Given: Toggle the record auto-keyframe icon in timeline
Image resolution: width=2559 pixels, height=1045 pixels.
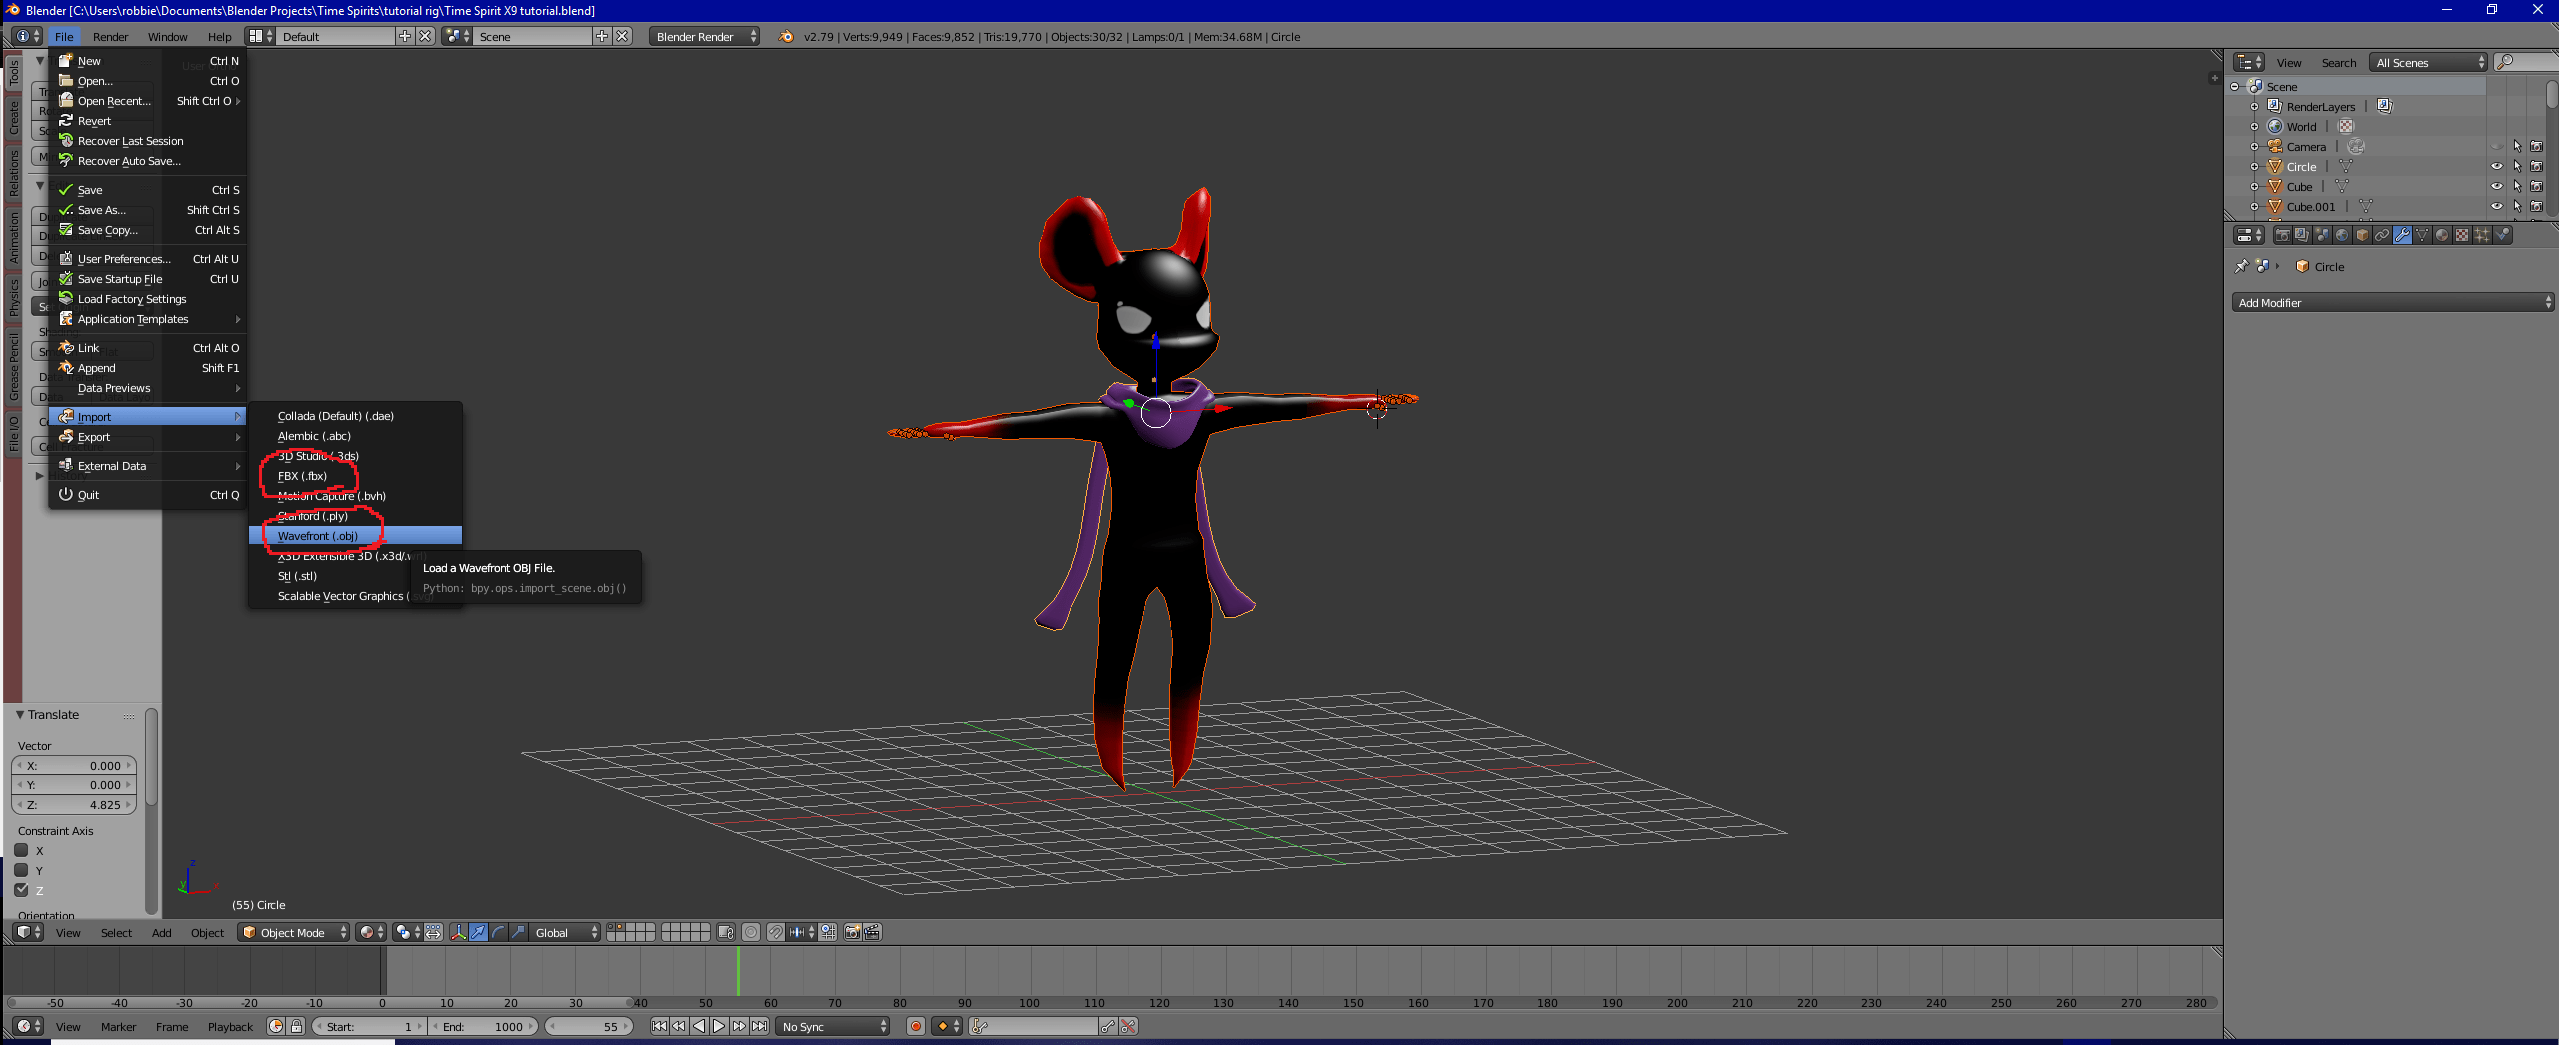Looking at the screenshot, I should tap(916, 1026).
